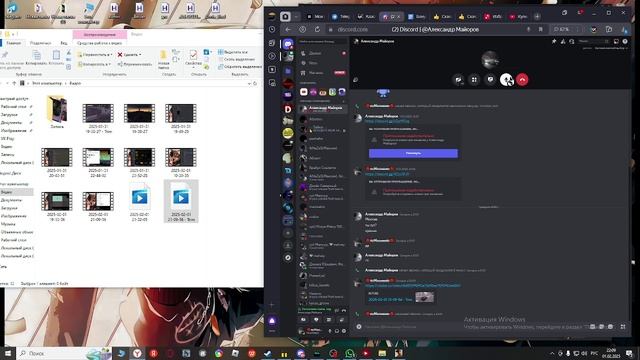The image size is (640, 360).
Task: Expand Explorer address bar history dropdown
Action: tap(249, 83)
